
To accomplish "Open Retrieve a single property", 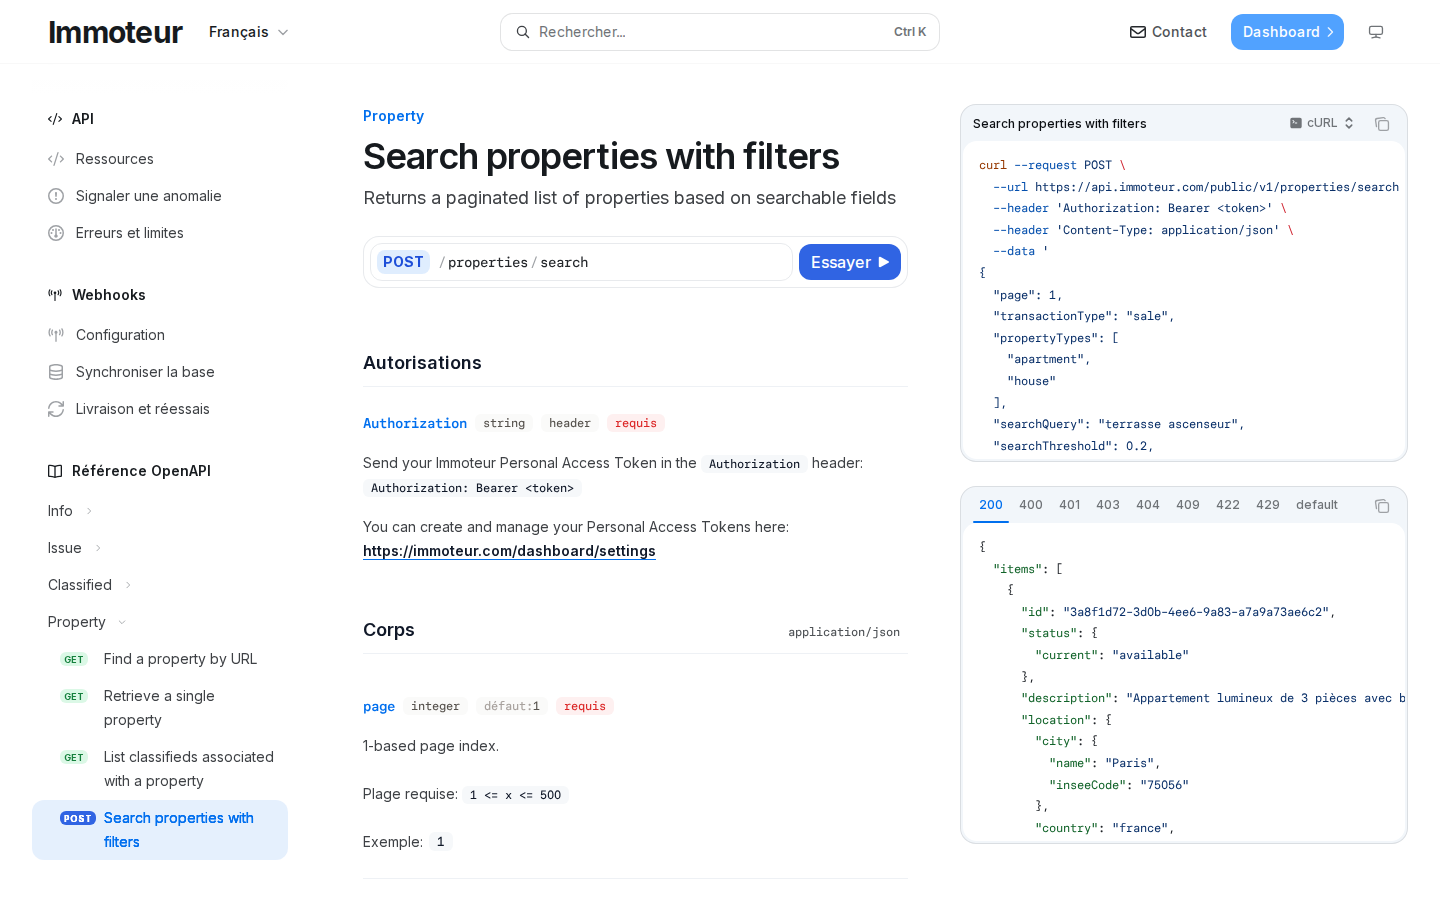I will (160, 708).
